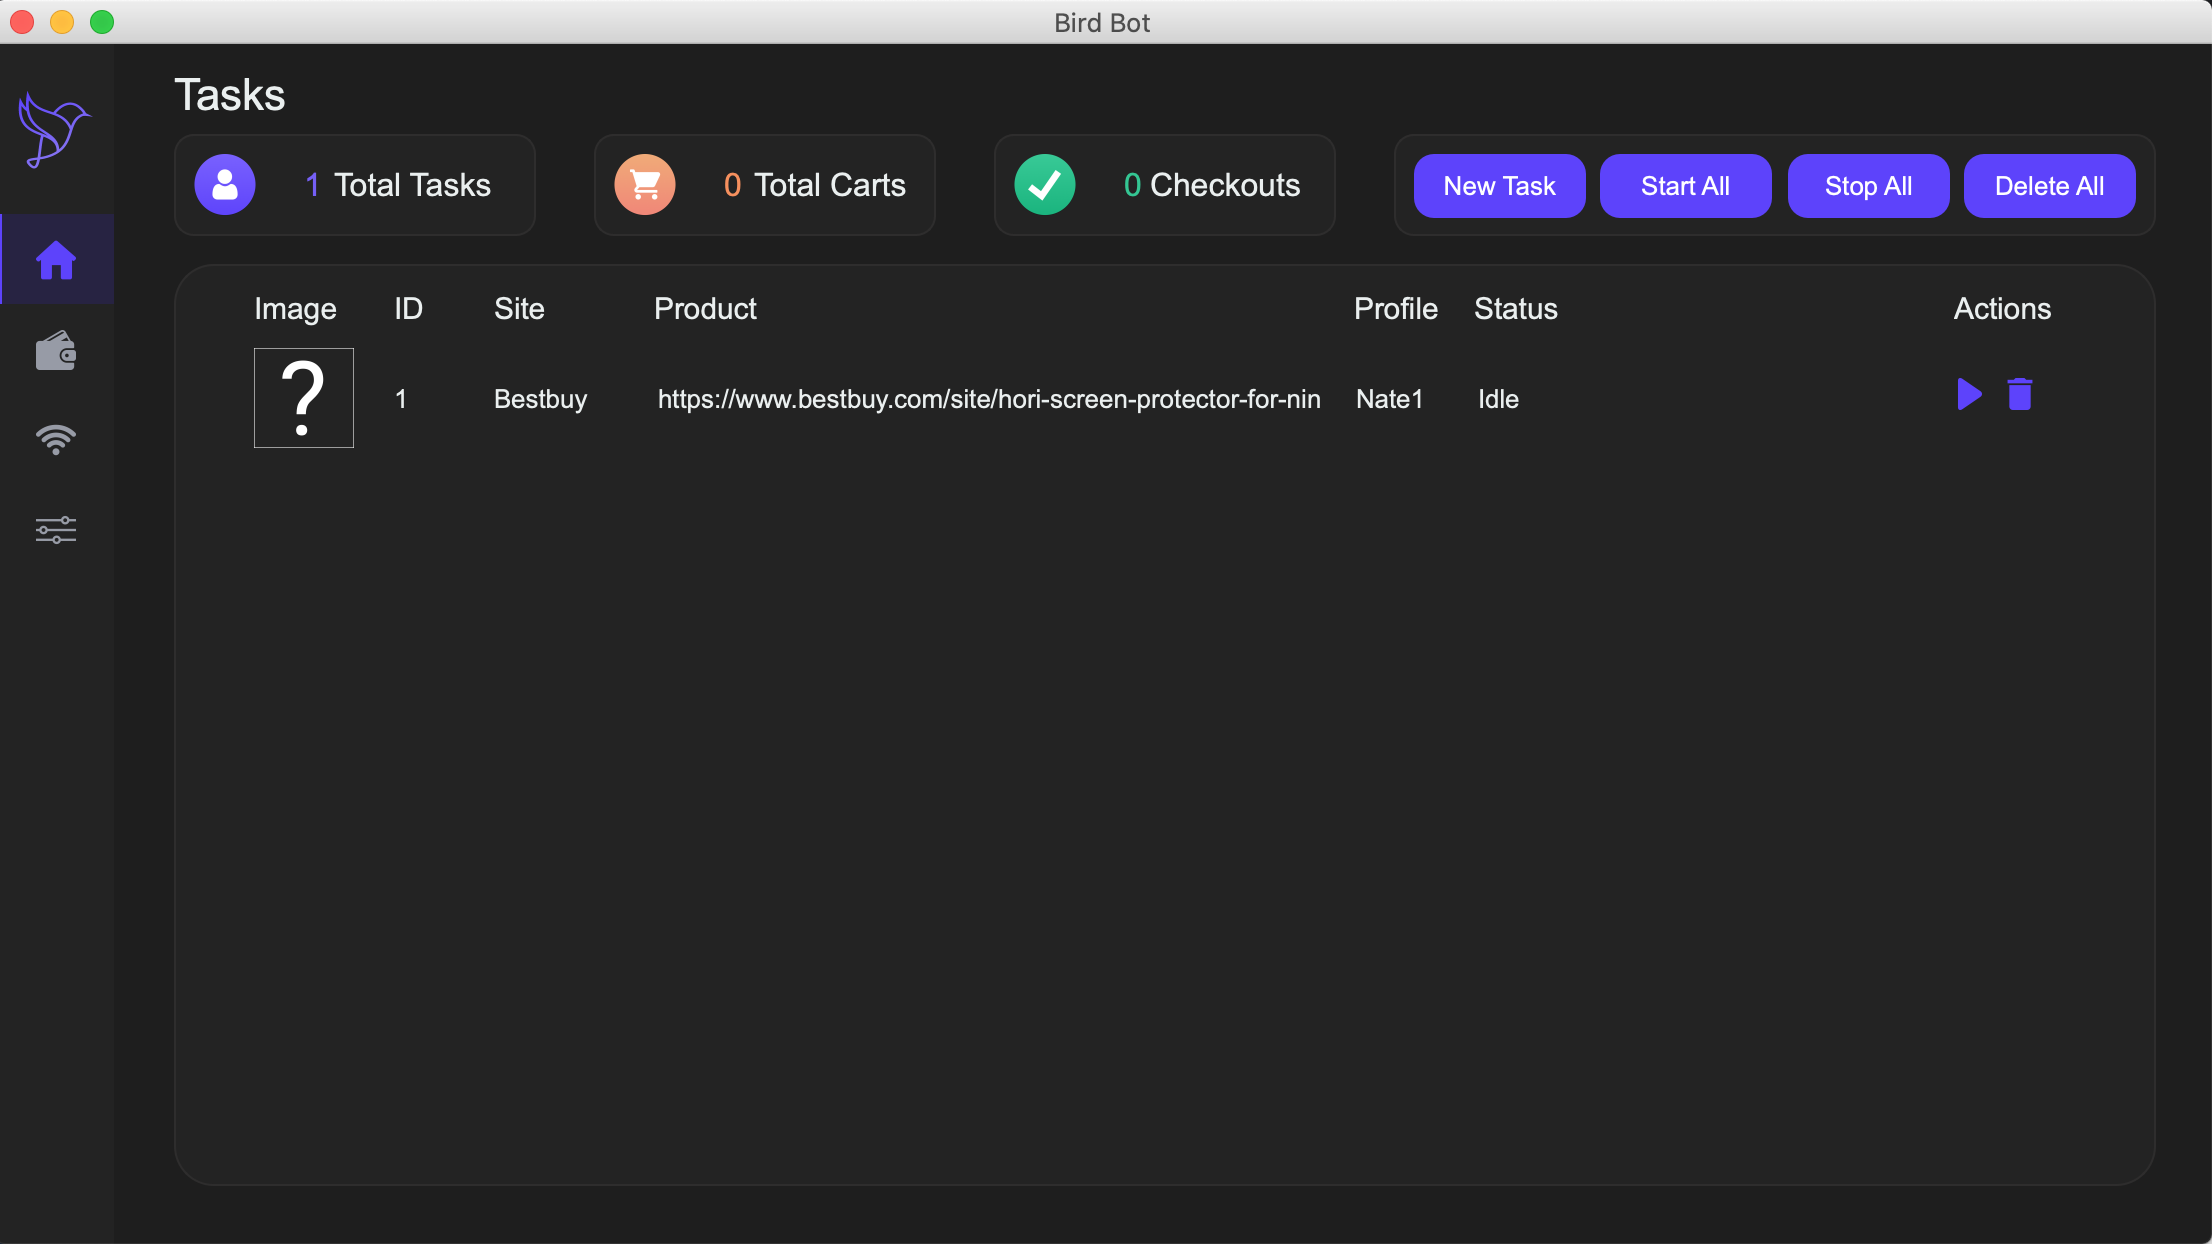2212x1244 pixels.
Task: Select the proxy/WiFi icon
Action: [x=56, y=439]
